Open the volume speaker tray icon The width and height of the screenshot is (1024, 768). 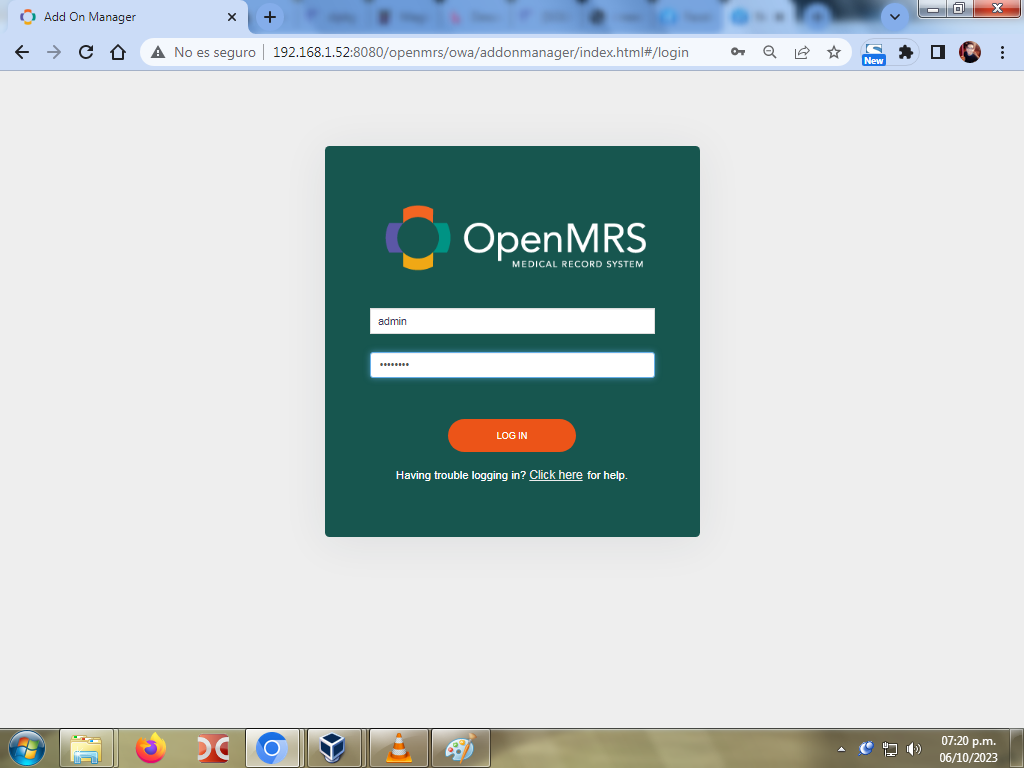(914, 749)
